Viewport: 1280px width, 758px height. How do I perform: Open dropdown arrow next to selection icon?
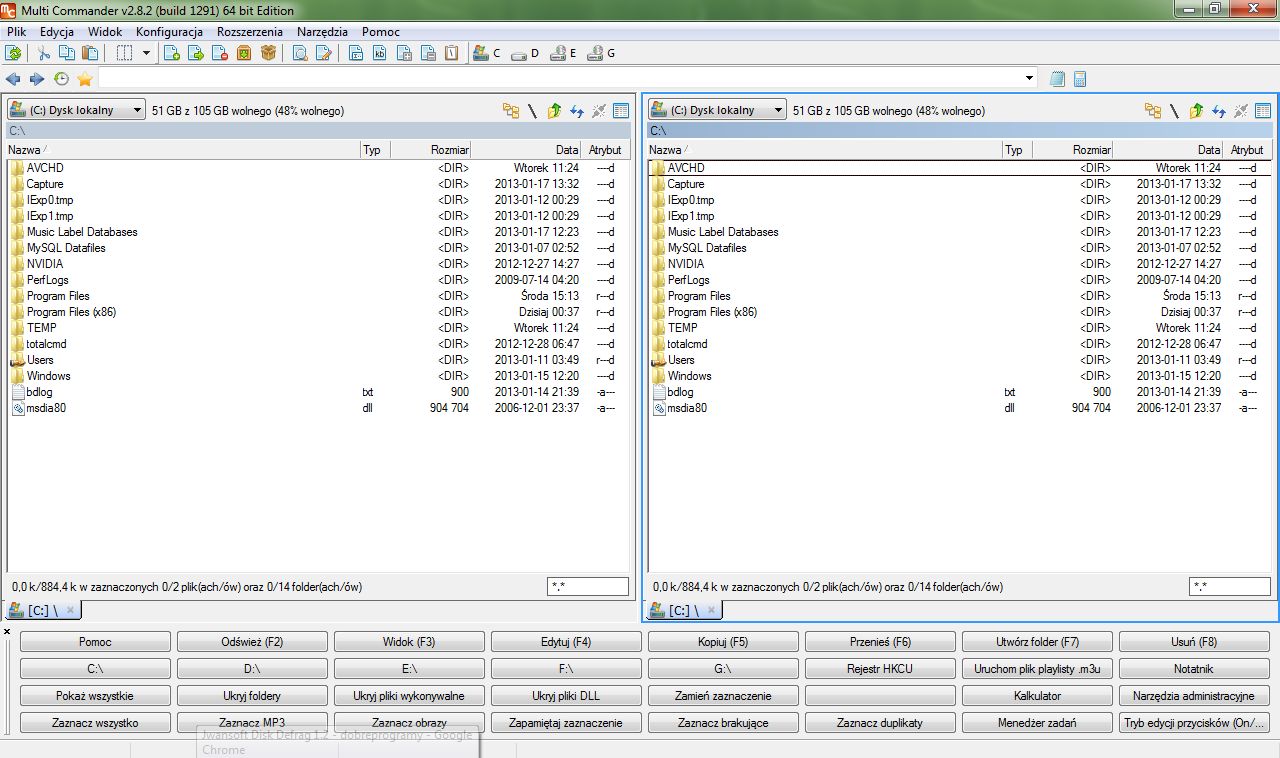click(145, 53)
